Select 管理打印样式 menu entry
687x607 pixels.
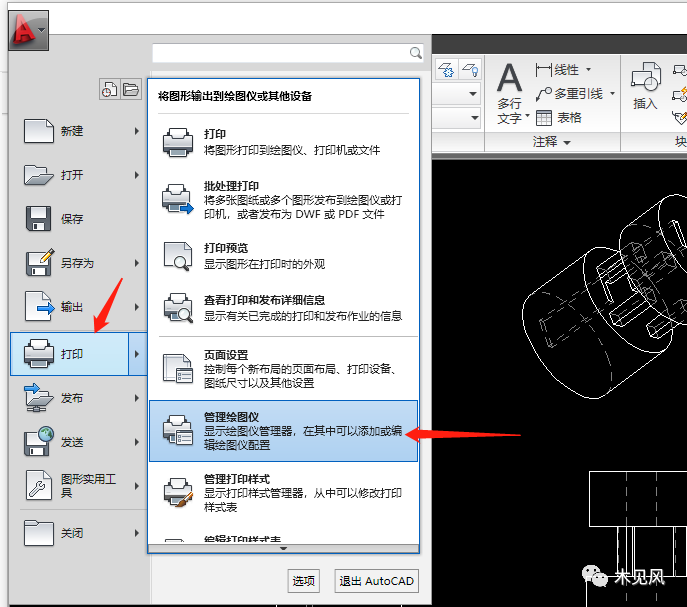tap(283, 493)
